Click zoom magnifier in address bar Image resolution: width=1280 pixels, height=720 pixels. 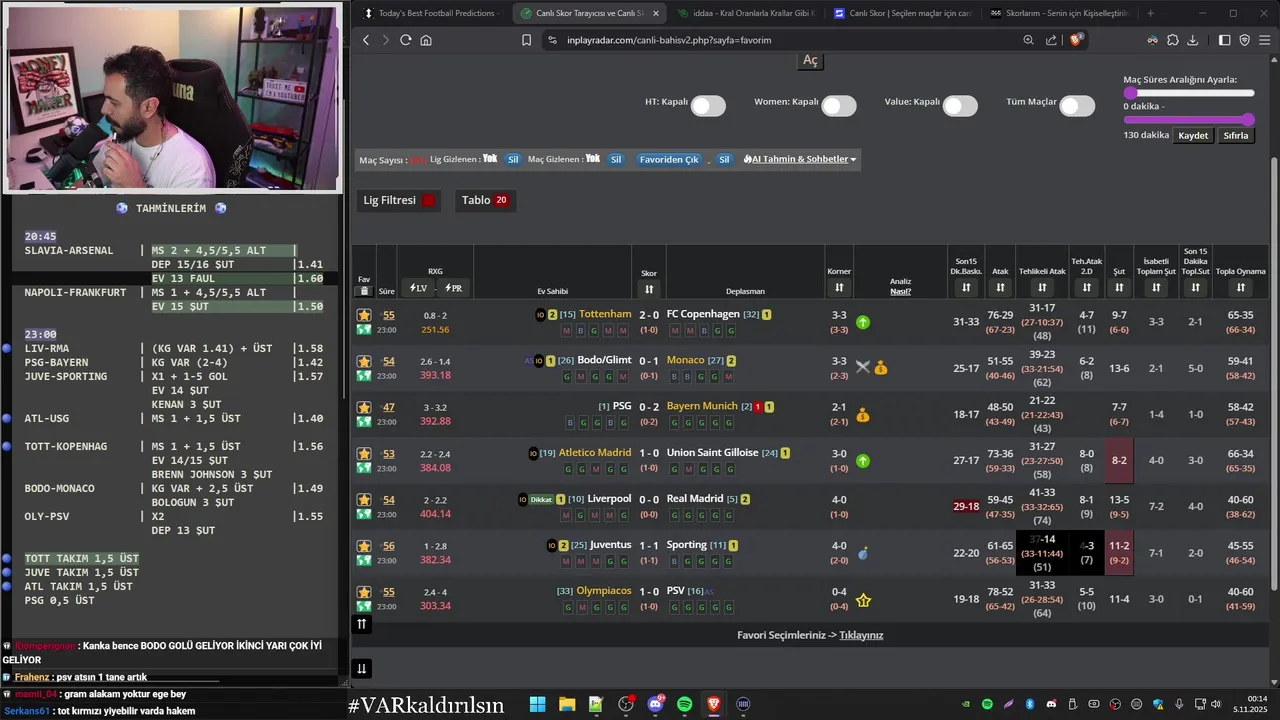(x=1028, y=40)
